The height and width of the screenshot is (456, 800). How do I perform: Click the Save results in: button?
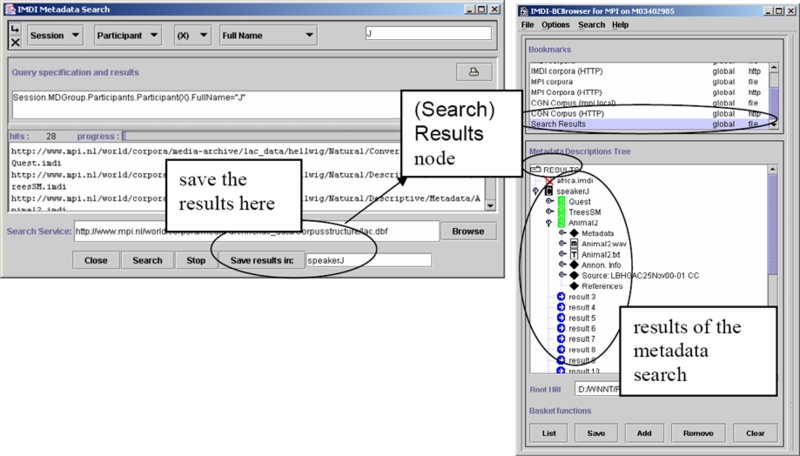pyautogui.click(x=262, y=260)
